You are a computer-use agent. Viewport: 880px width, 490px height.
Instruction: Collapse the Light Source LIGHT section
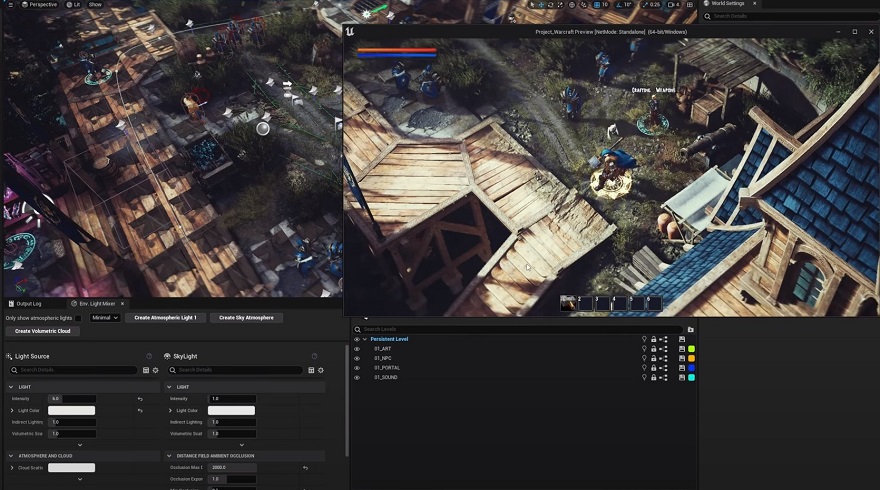tap(11, 387)
